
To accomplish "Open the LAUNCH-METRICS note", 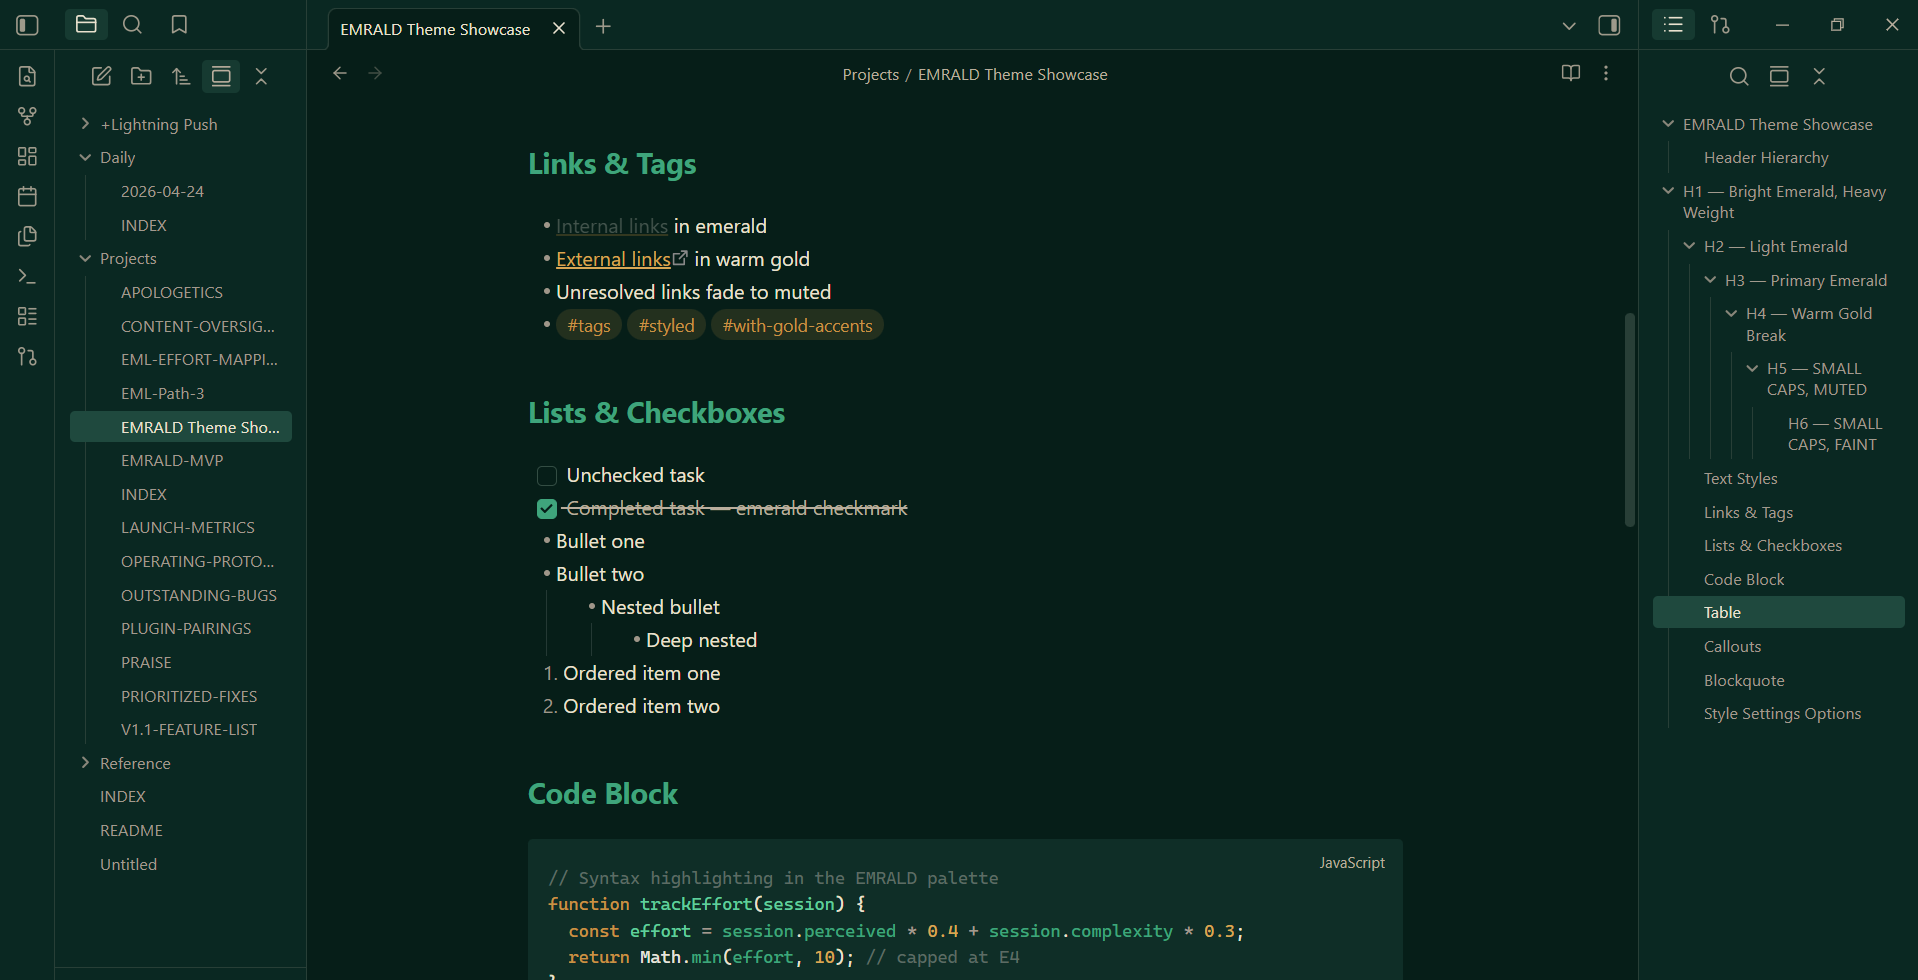I will pyautogui.click(x=190, y=527).
